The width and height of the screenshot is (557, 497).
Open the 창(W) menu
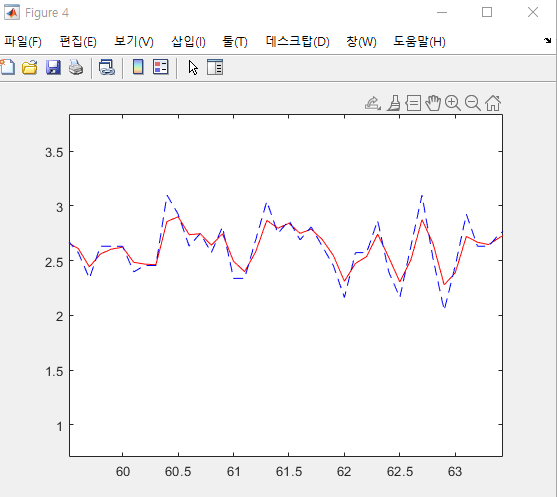(361, 42)
